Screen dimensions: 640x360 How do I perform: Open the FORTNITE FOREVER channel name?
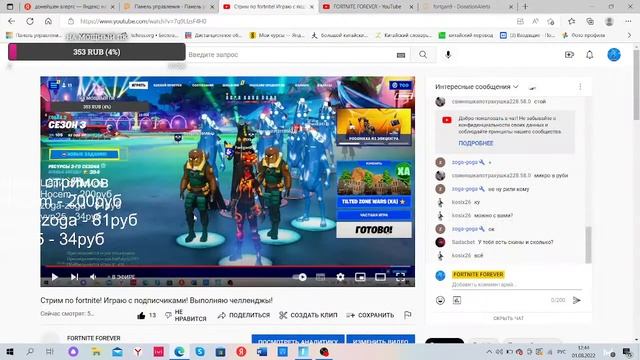click(x=93, y=338)
